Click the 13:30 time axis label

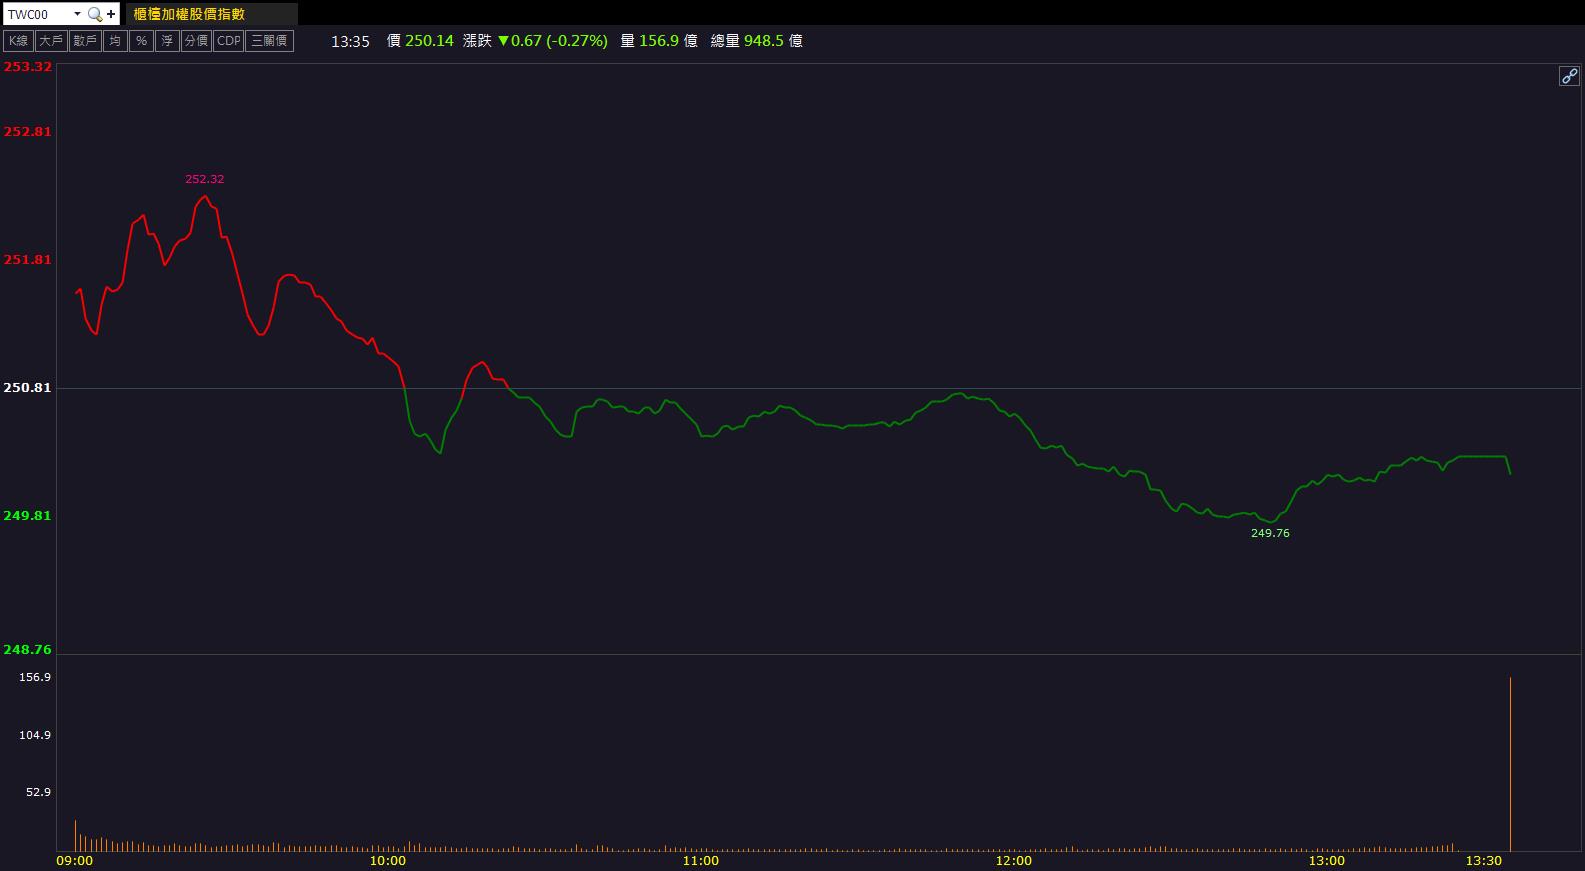tap(1483, 860)
